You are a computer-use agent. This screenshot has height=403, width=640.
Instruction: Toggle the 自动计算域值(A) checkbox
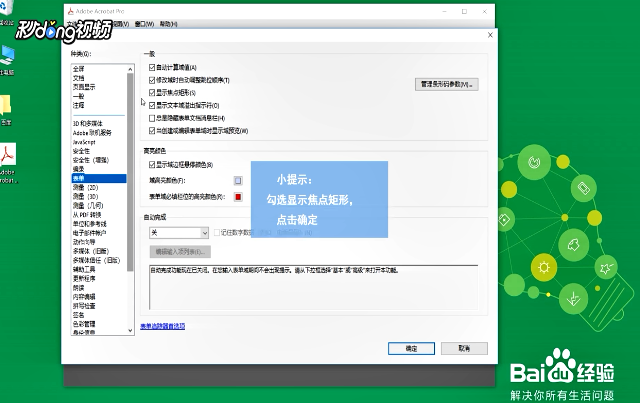(x=152, y=67)
